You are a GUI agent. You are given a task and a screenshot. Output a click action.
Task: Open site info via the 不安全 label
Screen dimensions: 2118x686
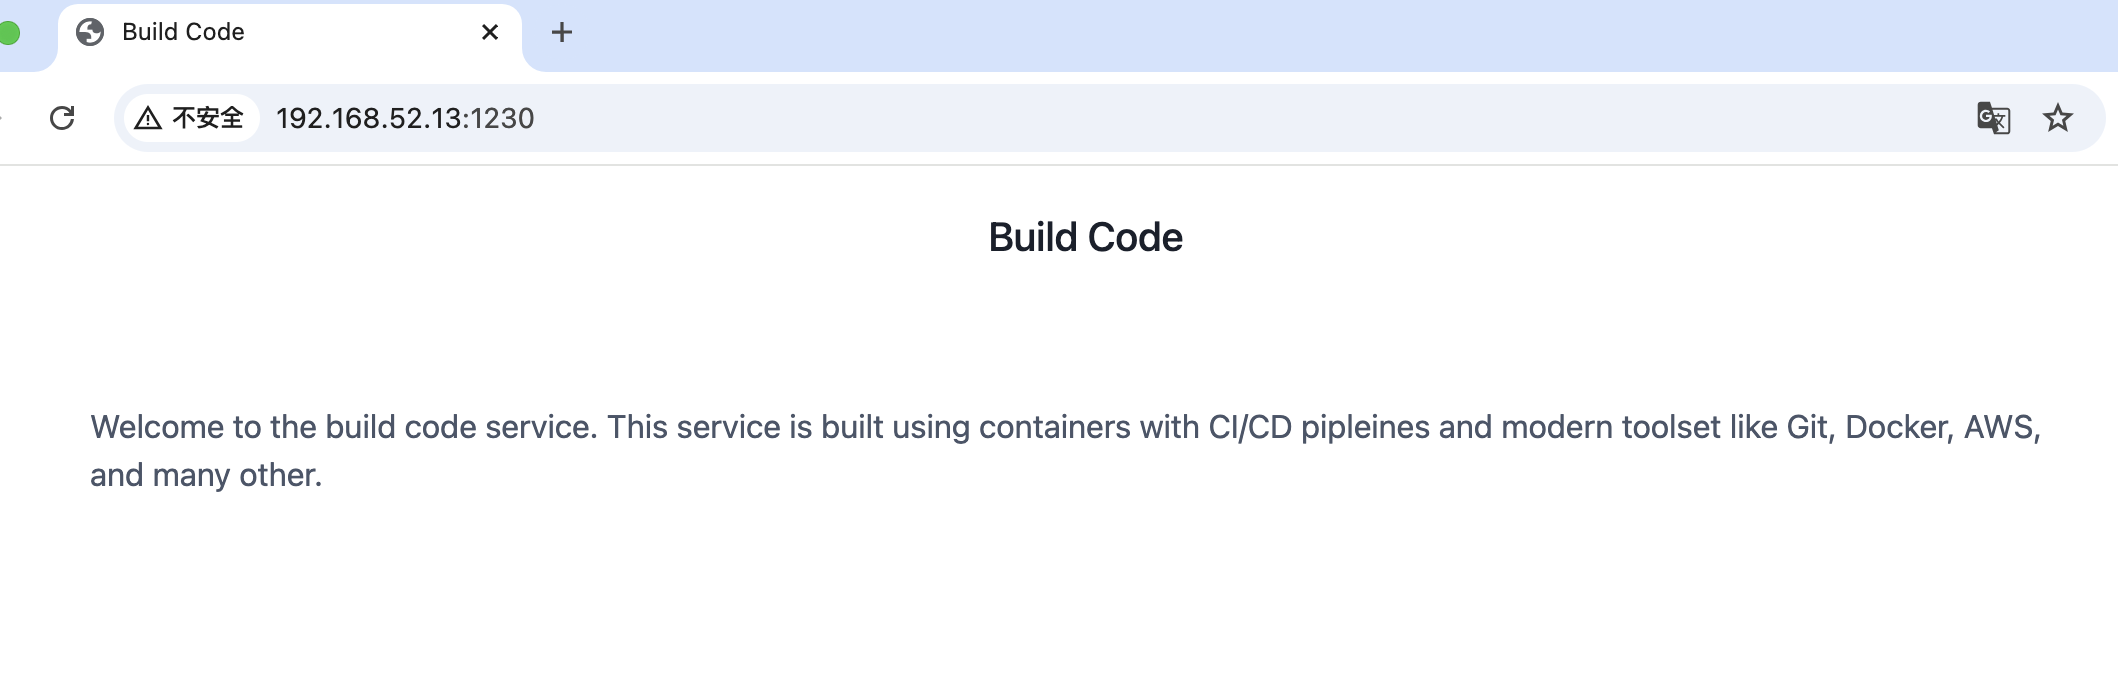[x=208, y=118]
